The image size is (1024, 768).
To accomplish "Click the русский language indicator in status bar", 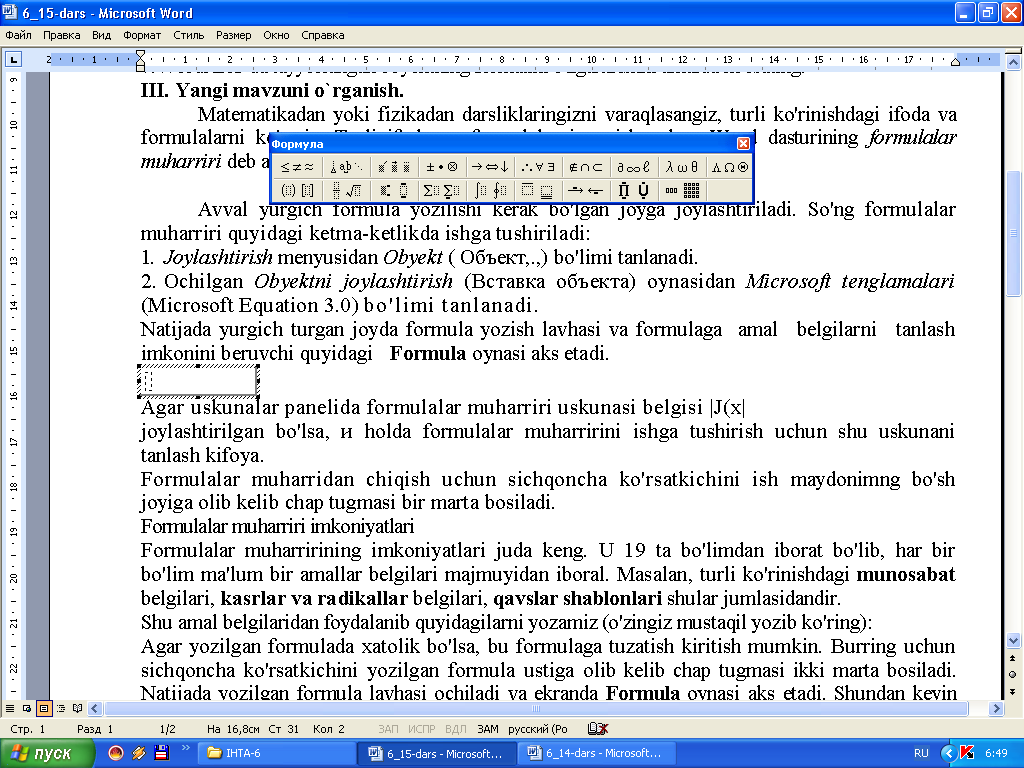I will 537,729.
